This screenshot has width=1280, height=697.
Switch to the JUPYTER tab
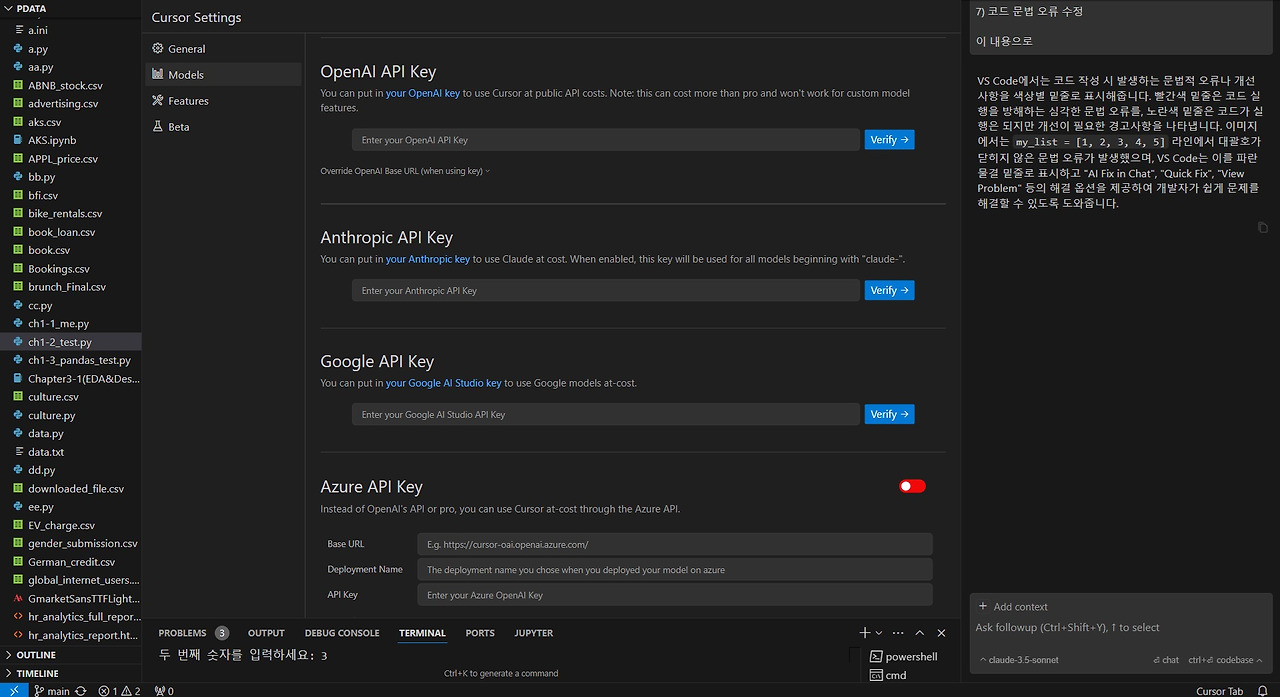[x=533, y=633]
